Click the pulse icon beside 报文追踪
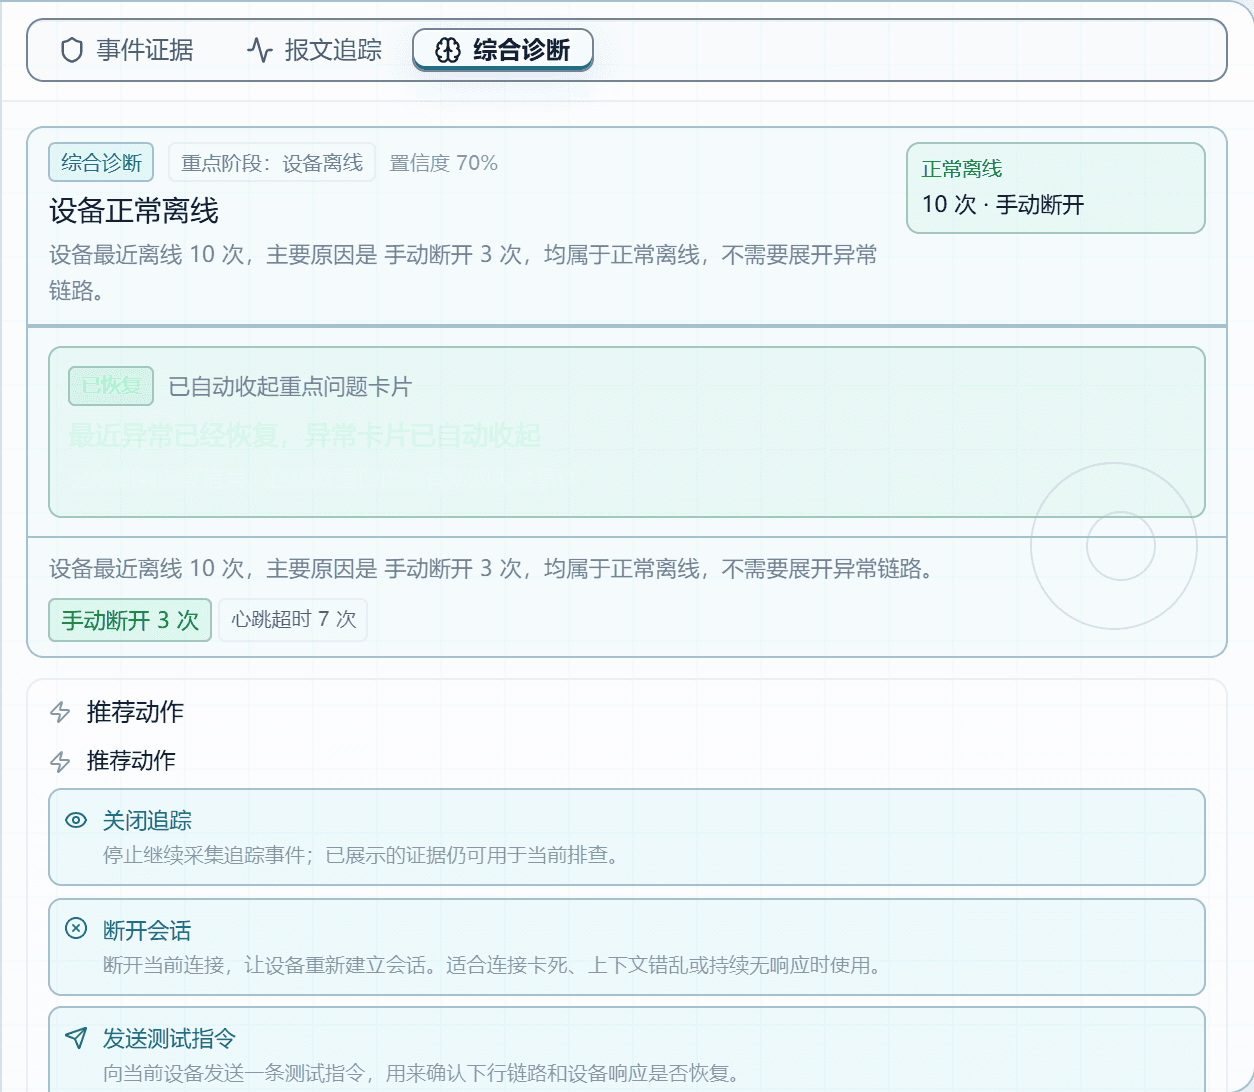This screenshot has width=1254, height=1092. pos(260,50)
